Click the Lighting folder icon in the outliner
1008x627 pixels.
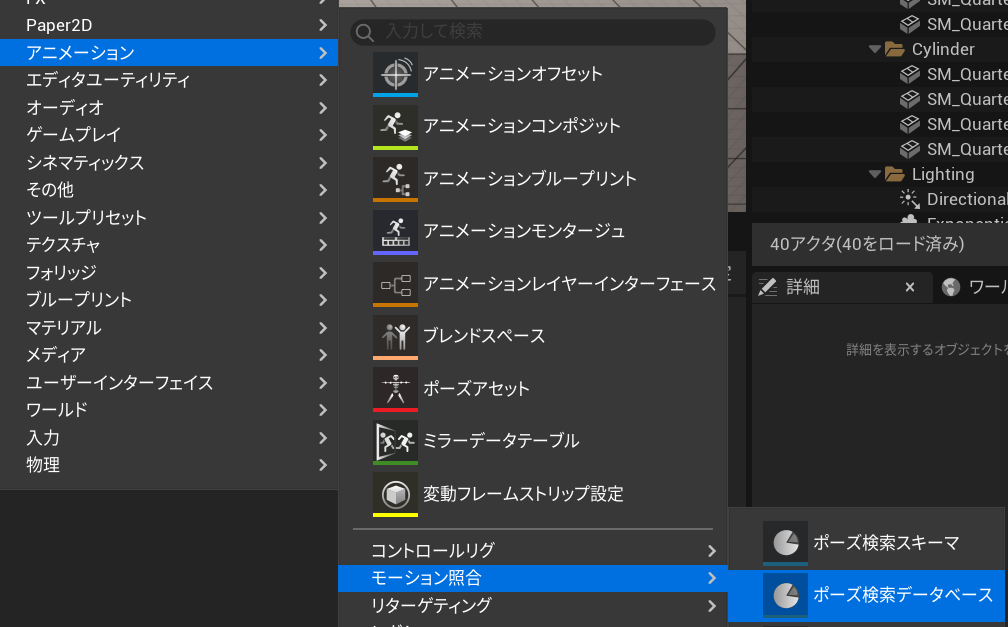pyautogui.click(x=894, y=174)
